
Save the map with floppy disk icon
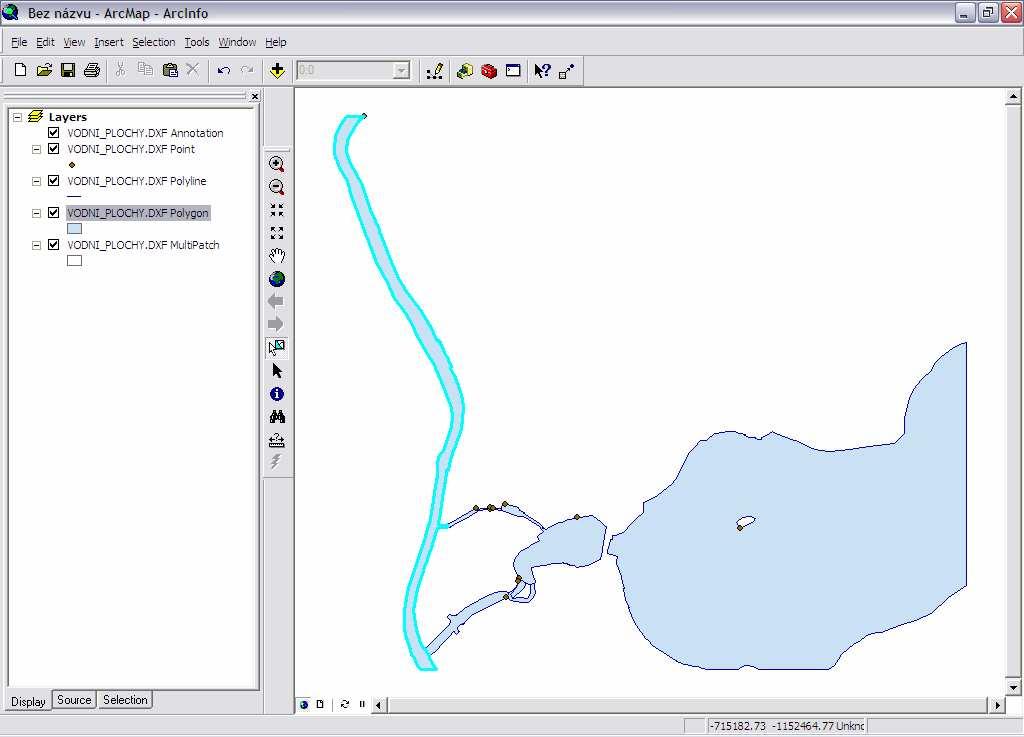(x=68, y=70)
